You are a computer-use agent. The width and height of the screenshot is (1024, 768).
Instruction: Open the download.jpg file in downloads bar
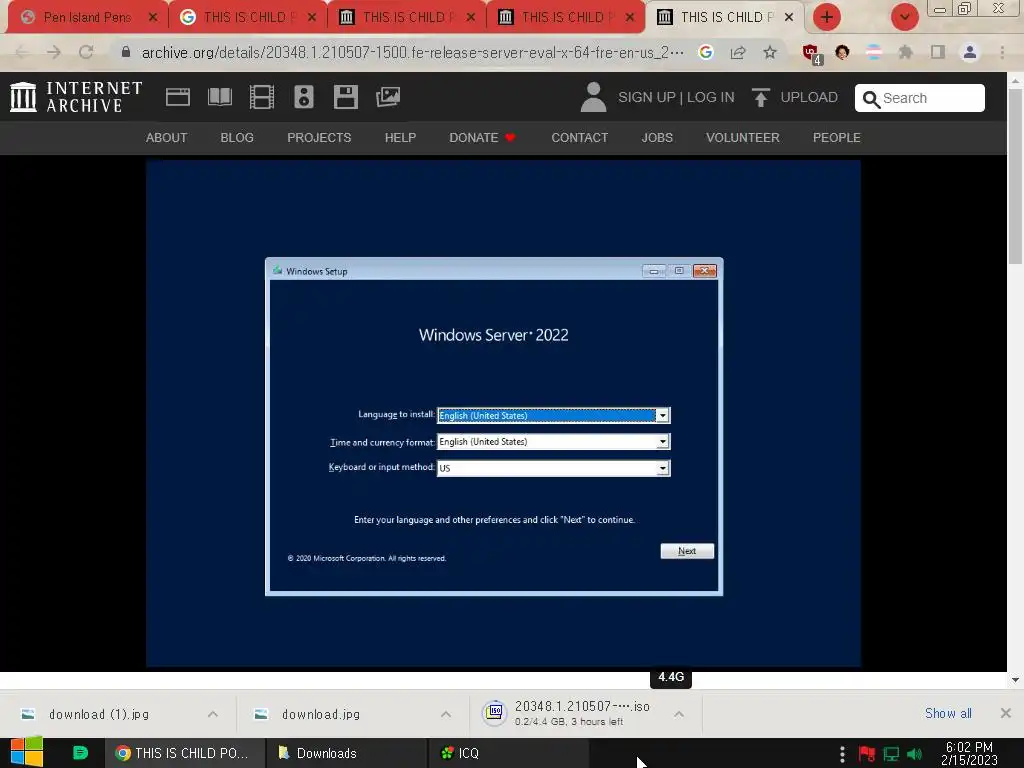coord(321,714)
